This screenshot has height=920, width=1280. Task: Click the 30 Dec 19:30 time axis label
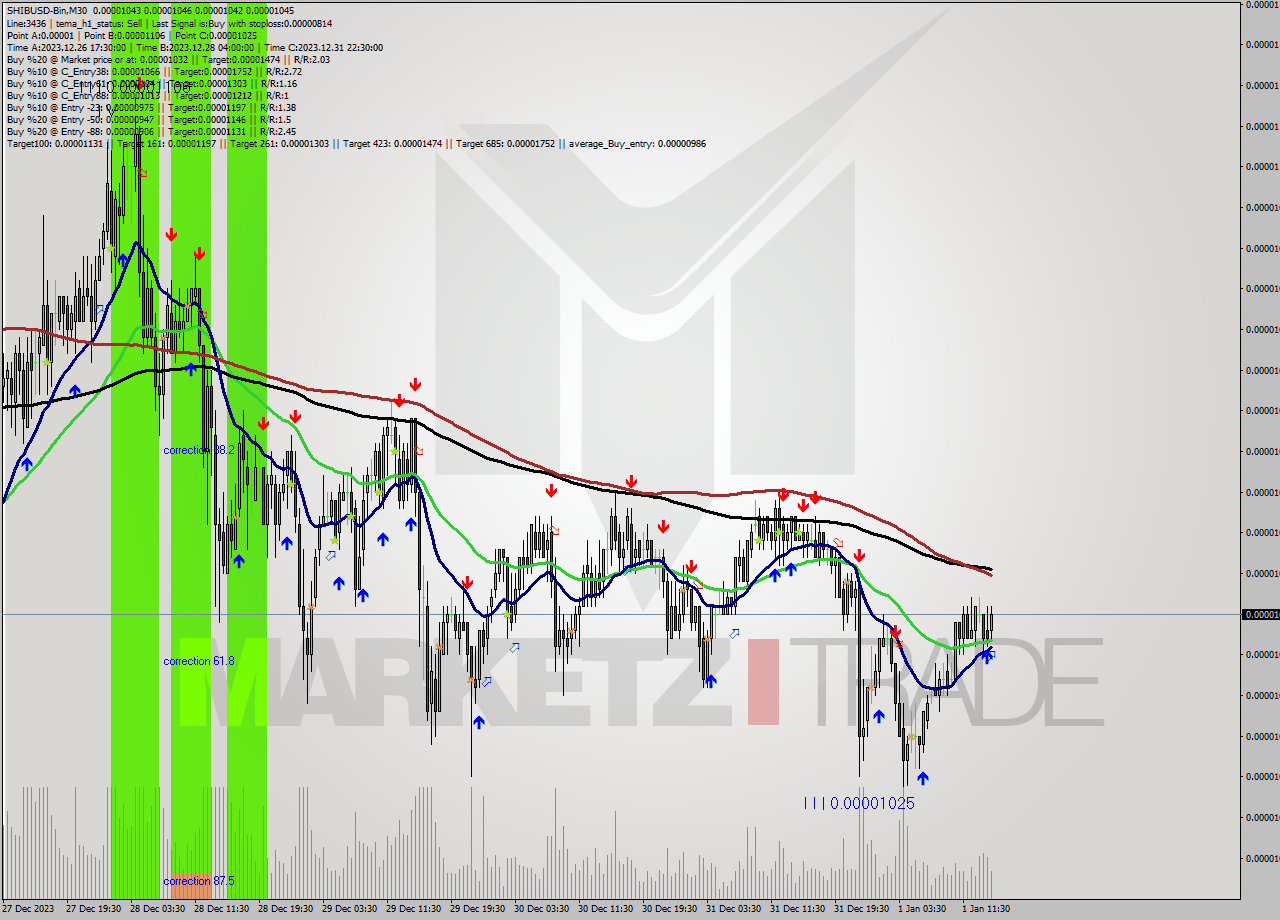[669, 908]
